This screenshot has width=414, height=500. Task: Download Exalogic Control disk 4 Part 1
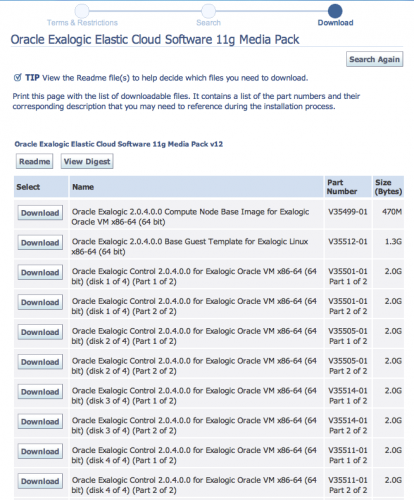[x=40, y=451]
